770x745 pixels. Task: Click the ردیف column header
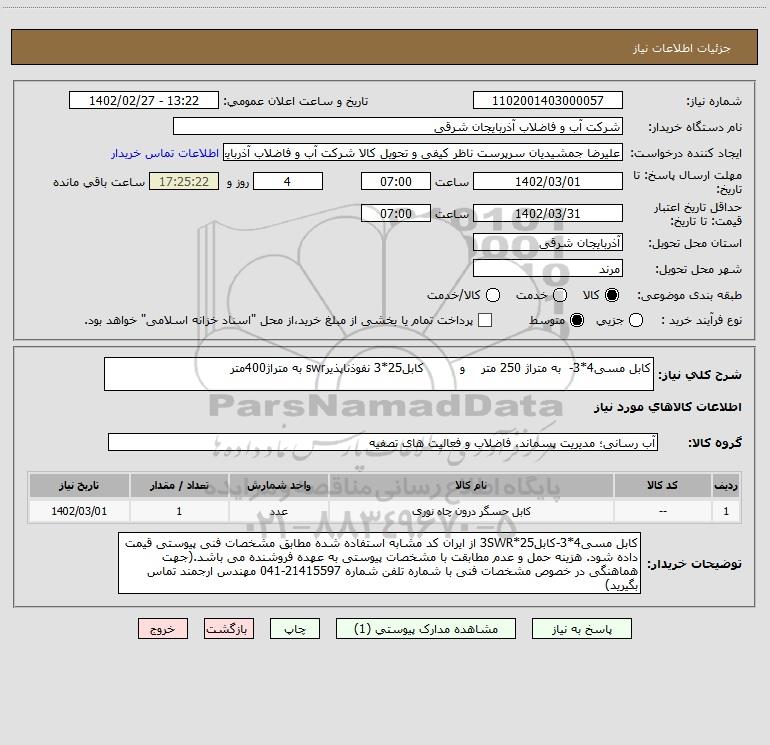(726, 485)
